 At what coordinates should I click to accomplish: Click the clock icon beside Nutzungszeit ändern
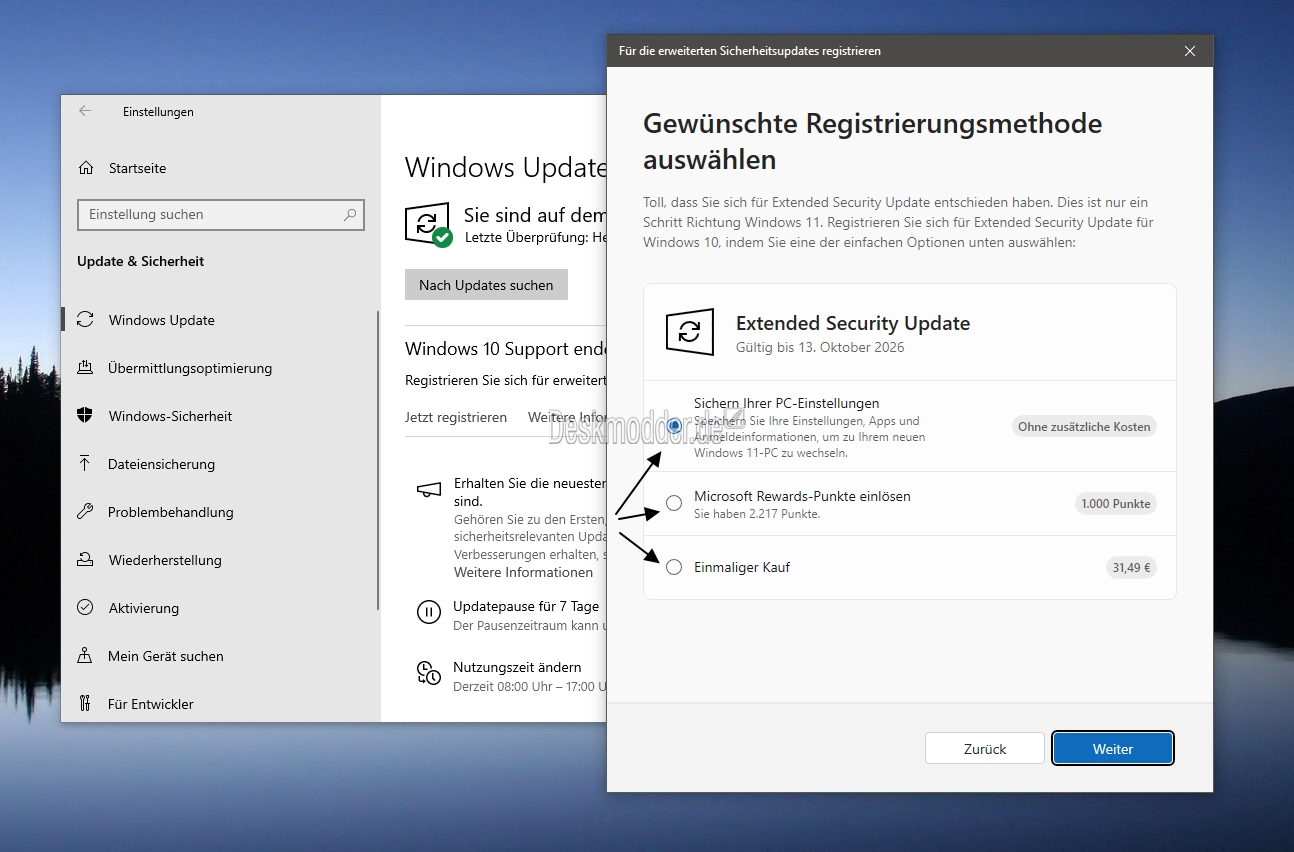click(x=429, y=673)
